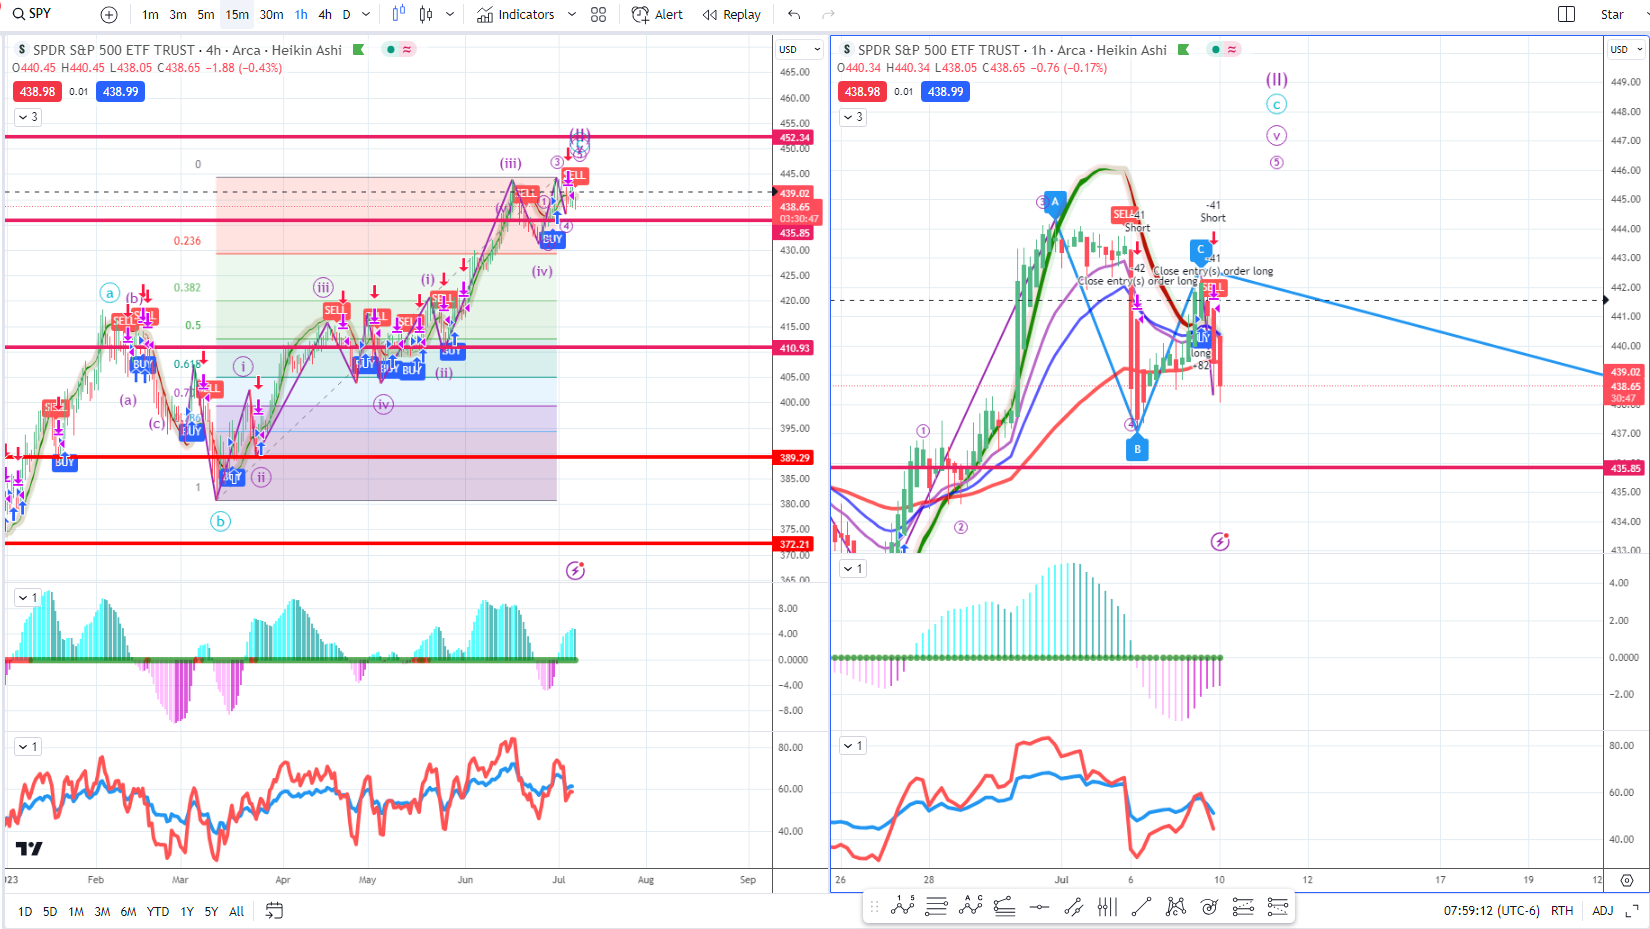Set date range to All
Viewport: 1650px width, 929px height.
click(237, 912)
